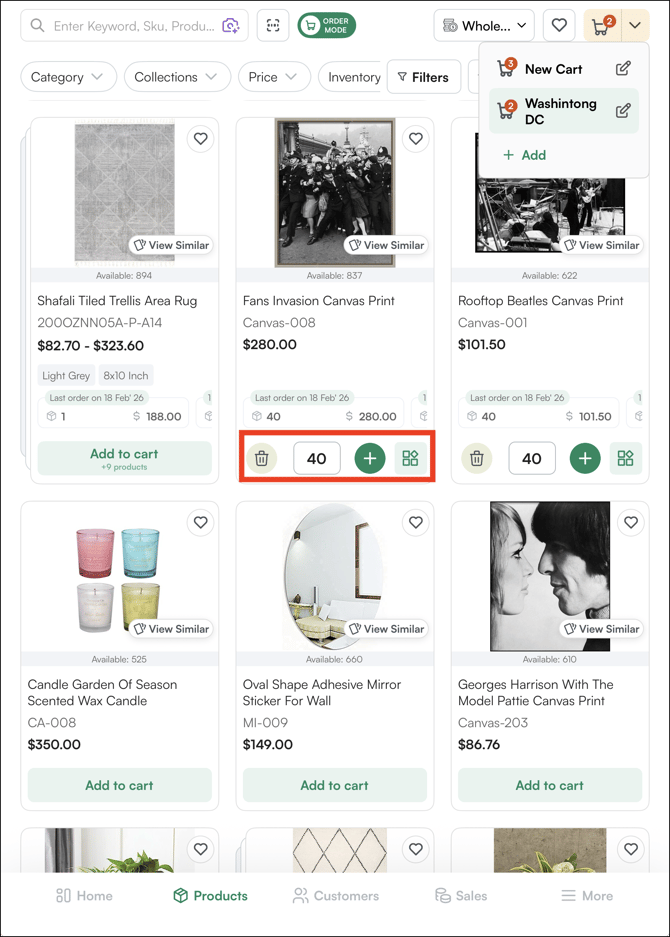The image size is (670, 937).
Task: Open wishlist heart icon in header
Action: coord(559,26)
